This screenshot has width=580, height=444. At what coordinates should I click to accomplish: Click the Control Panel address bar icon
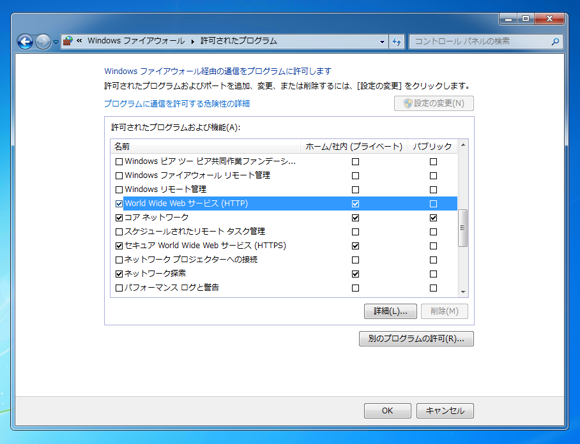pyautogui.click(x=67, y=41)
